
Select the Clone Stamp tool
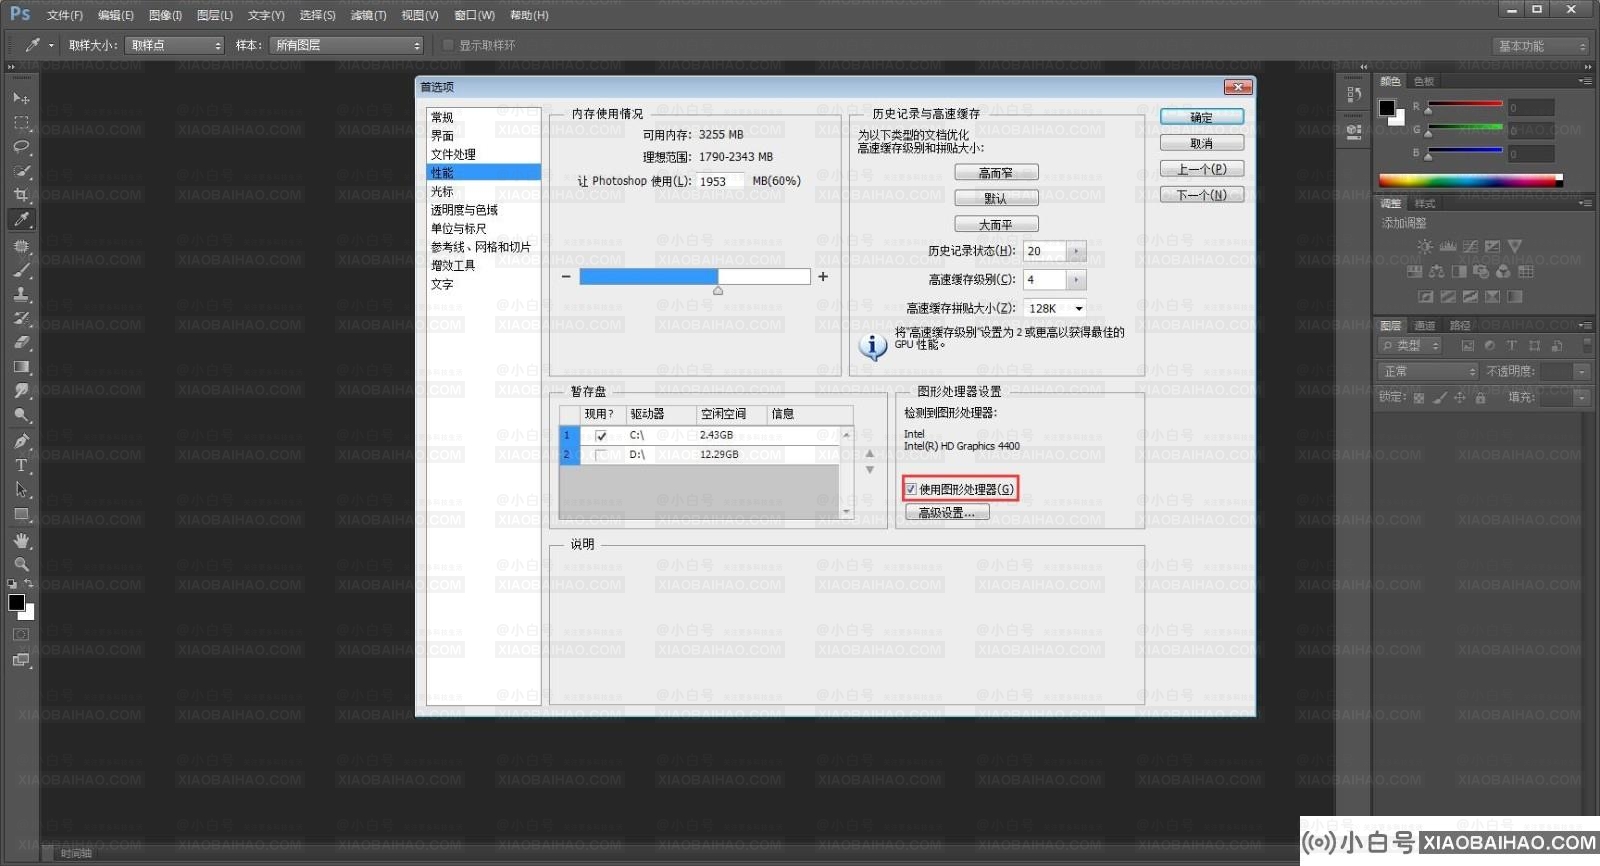point(21,294)
